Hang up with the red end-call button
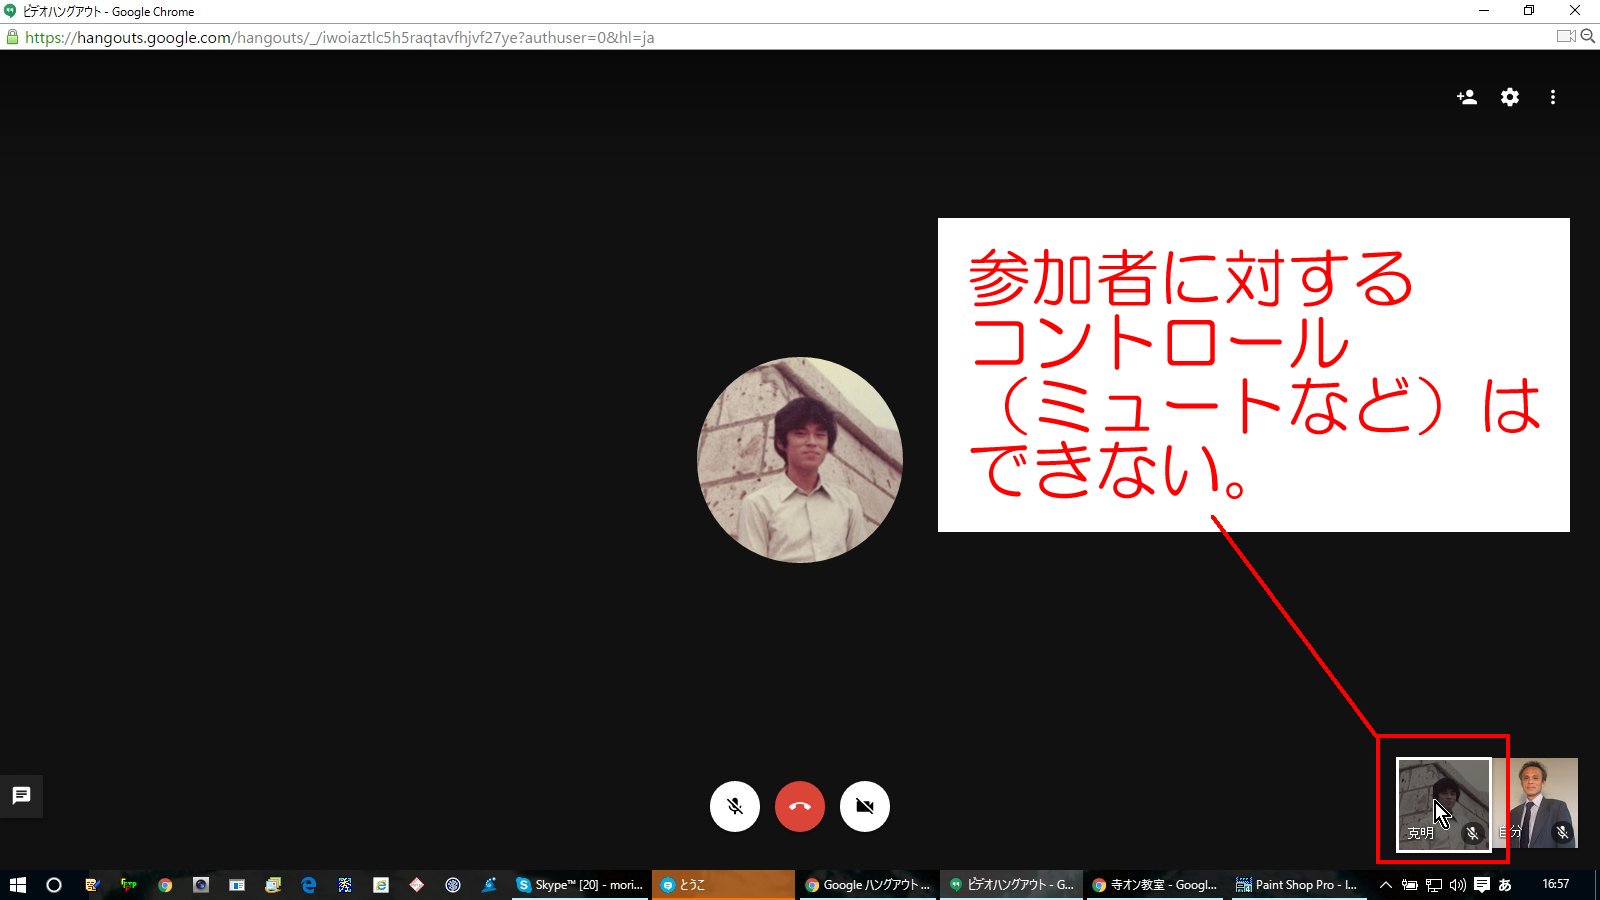 [x=800, y=806]
